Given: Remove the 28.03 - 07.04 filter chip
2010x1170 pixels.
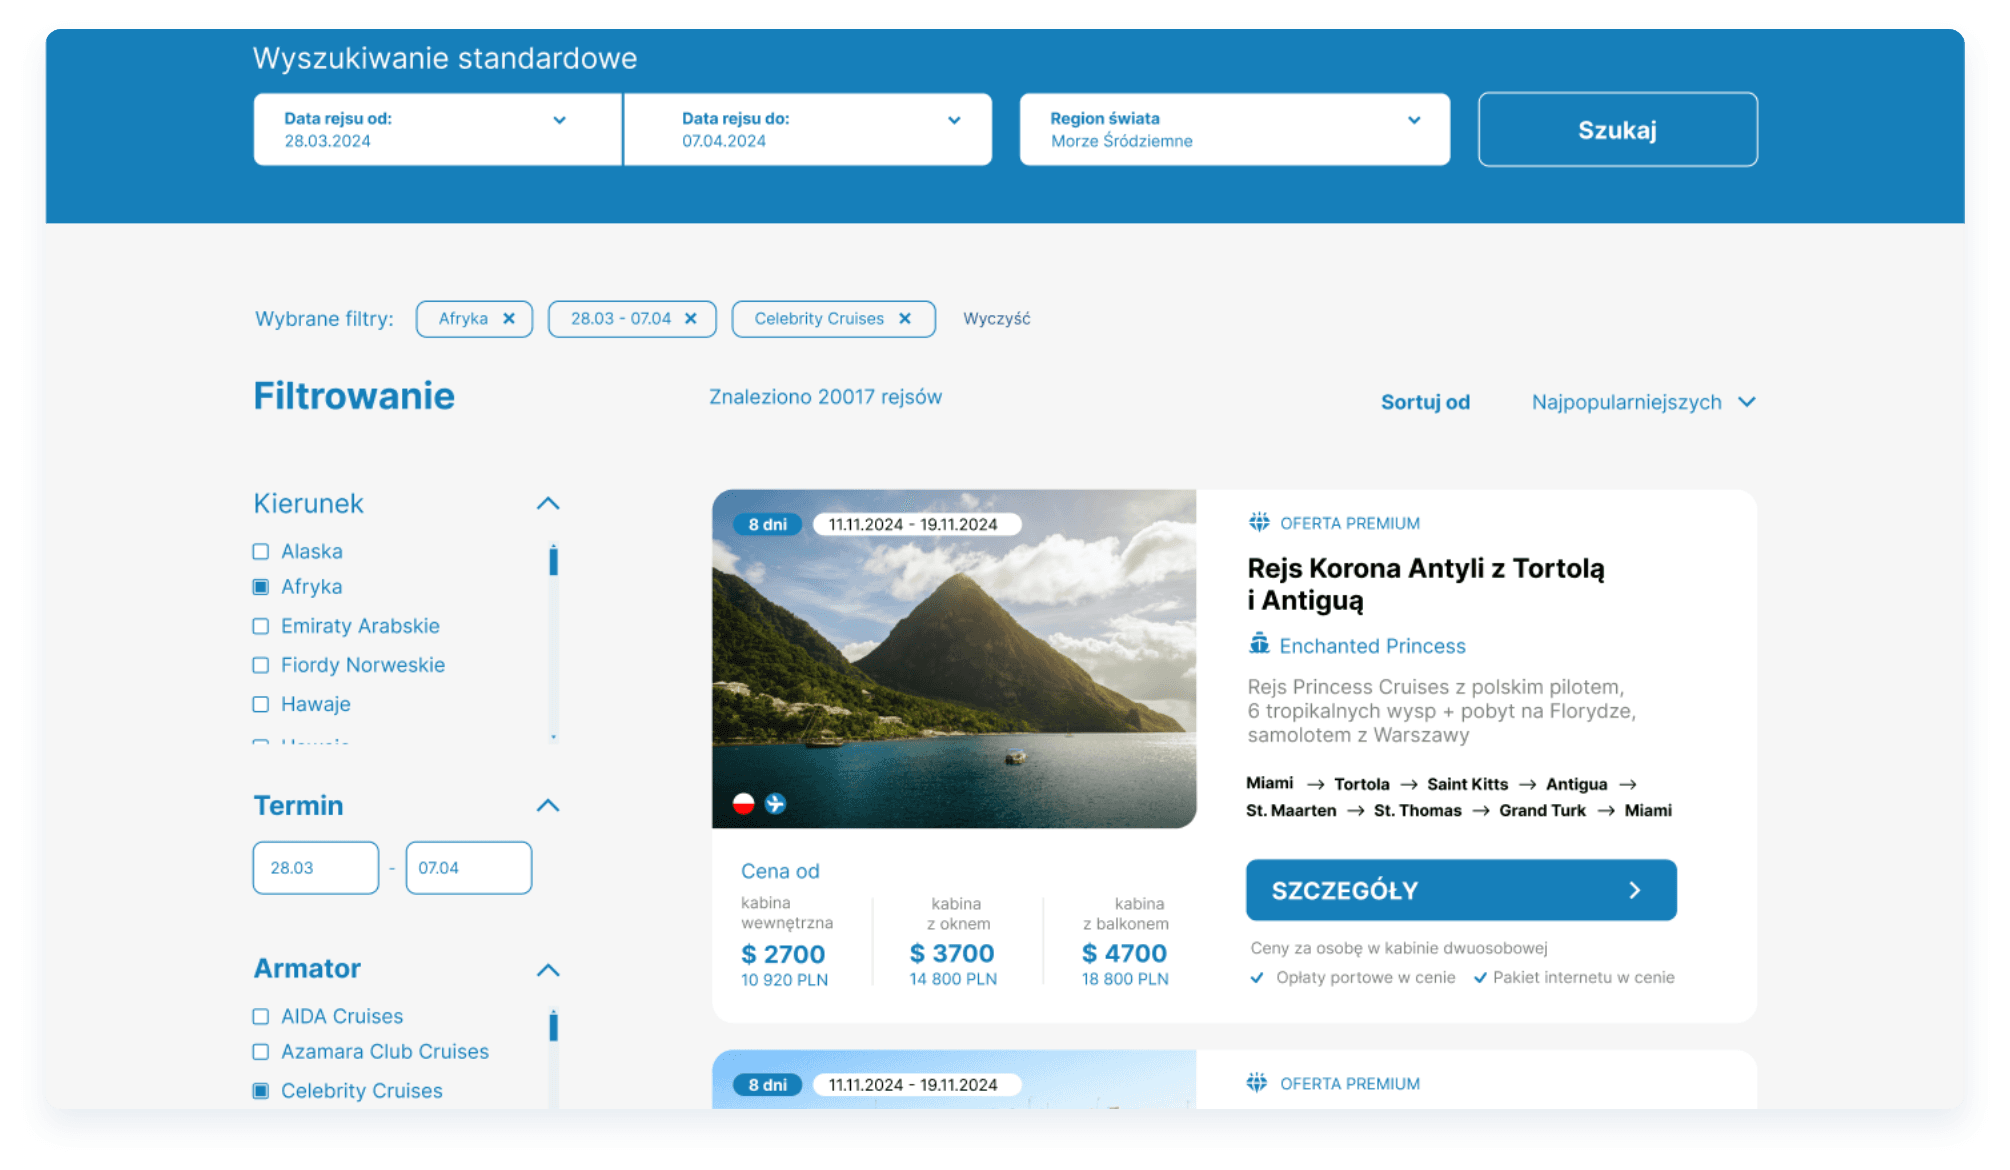Looking at the screenshot, I should tap(690, 319).
